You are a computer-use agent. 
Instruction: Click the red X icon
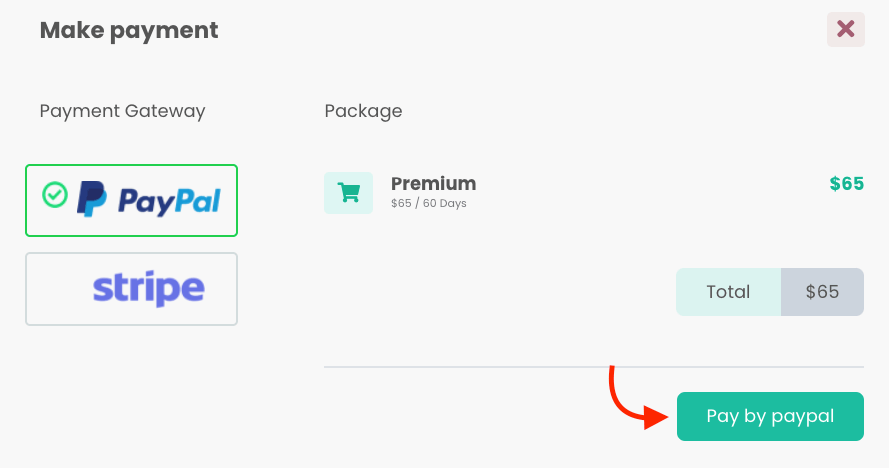pyautogui.click(x=845, y=29)
